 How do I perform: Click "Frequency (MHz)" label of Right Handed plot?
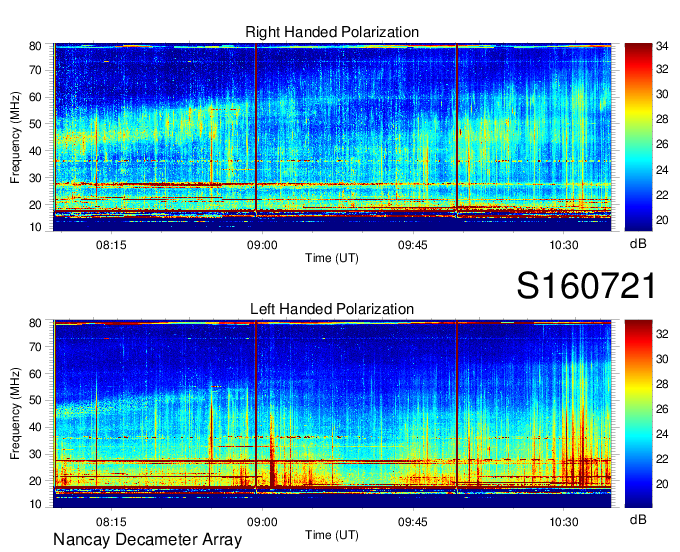click(15, 137)
